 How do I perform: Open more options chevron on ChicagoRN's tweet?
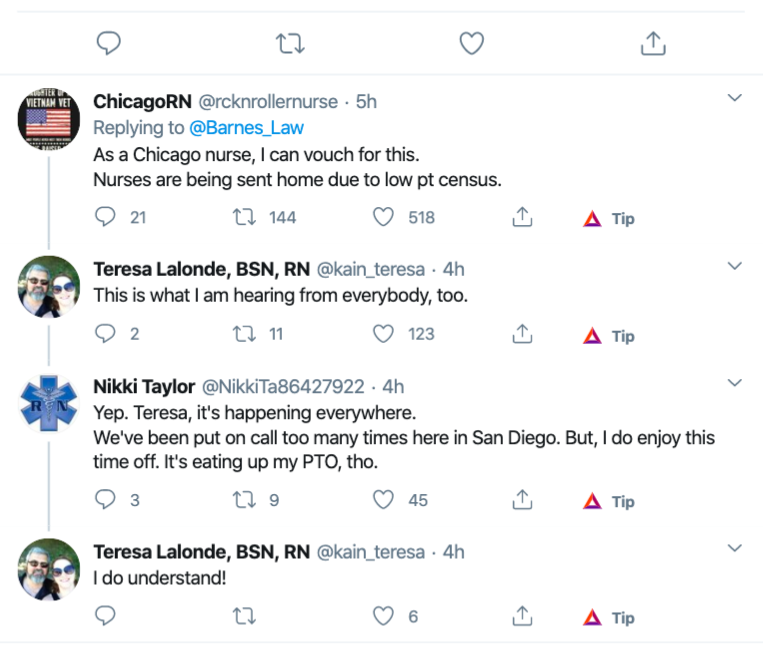click(x=734, y=99)
